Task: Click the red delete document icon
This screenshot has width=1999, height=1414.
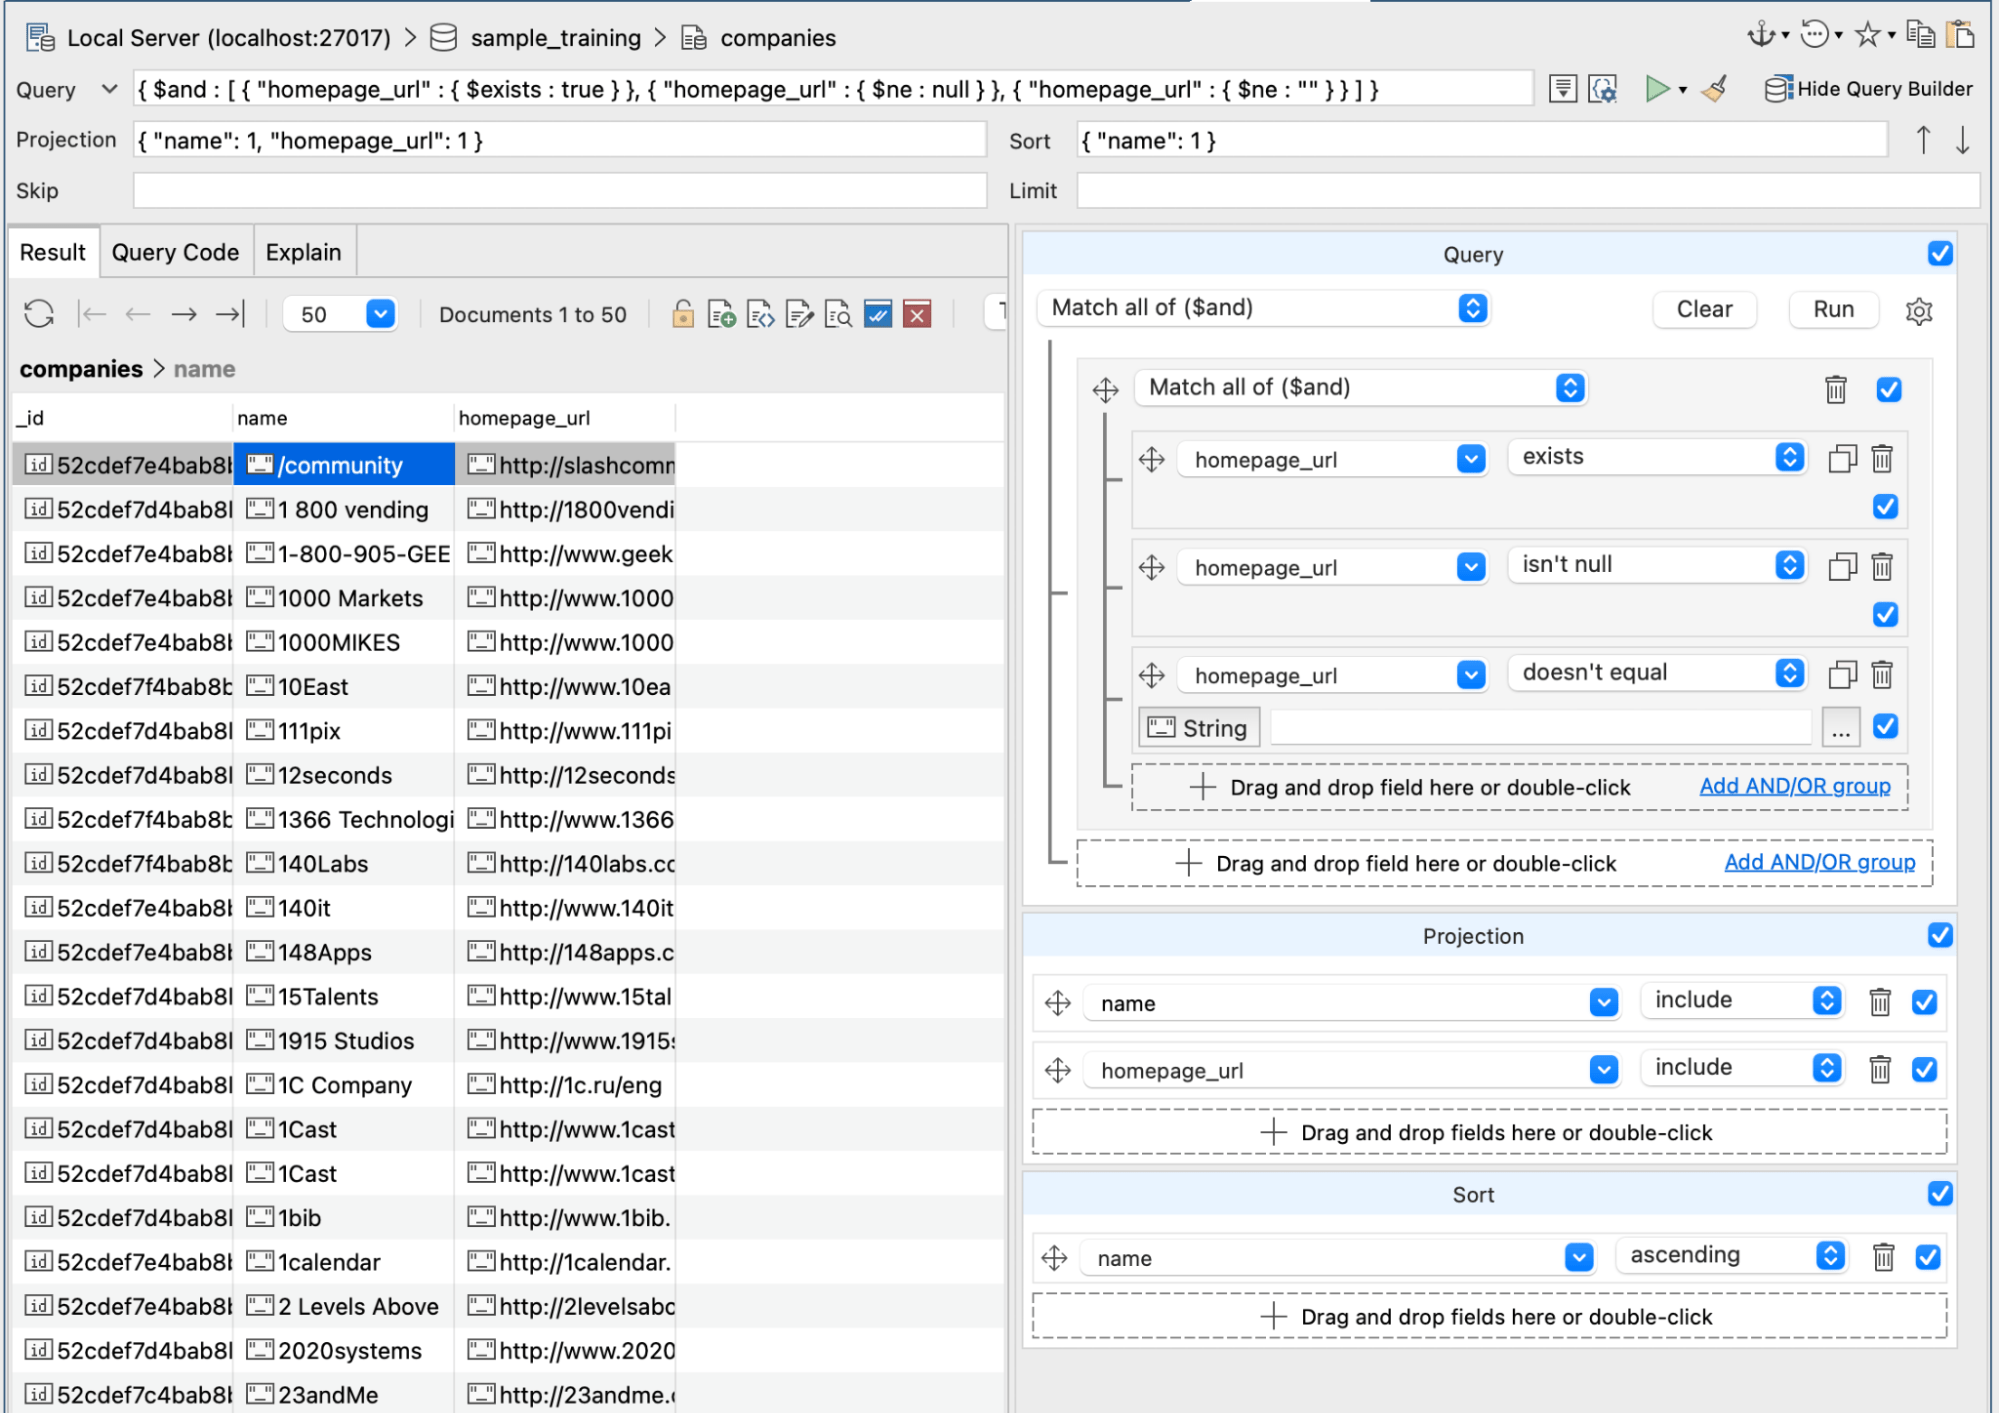Action: (916, 314)
